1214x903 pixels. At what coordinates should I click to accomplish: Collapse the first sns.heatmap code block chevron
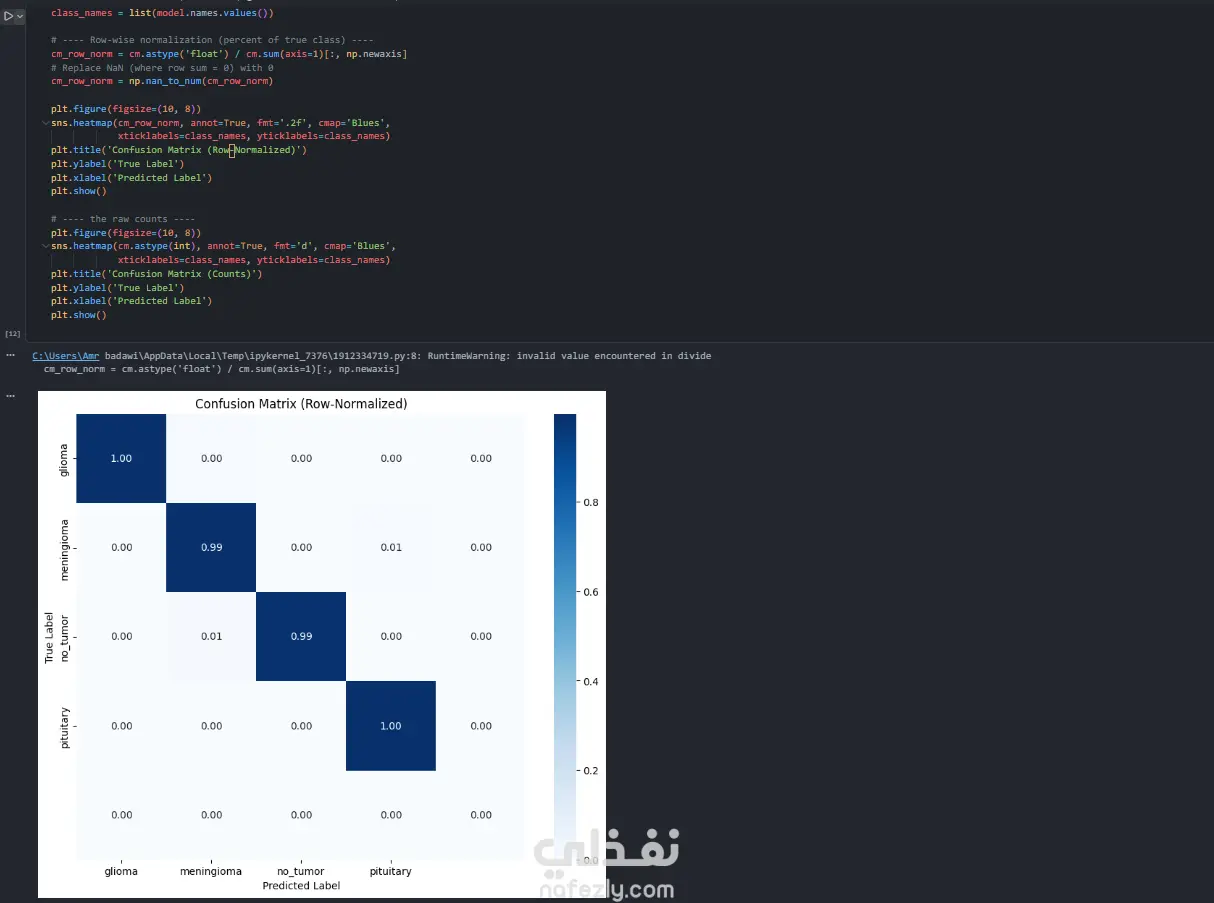coord(45,122)
